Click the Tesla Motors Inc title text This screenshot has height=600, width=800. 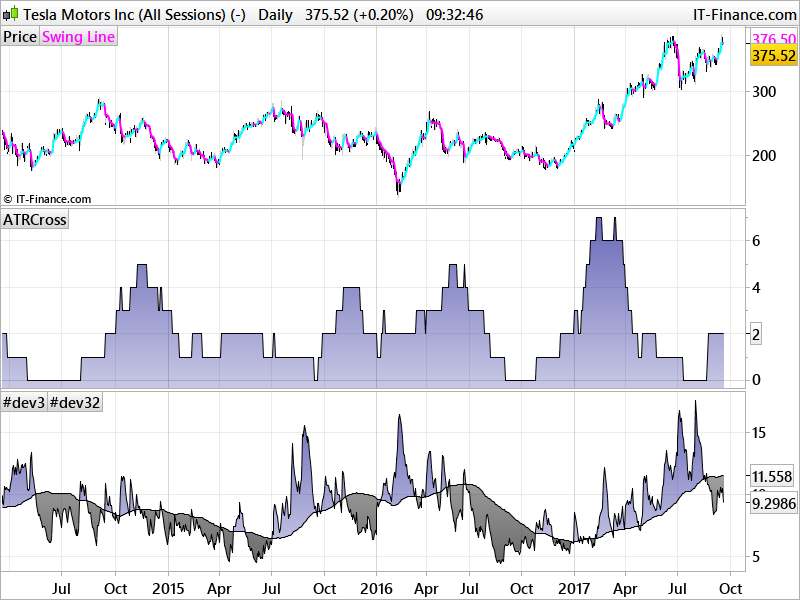(x=134, y=14)
